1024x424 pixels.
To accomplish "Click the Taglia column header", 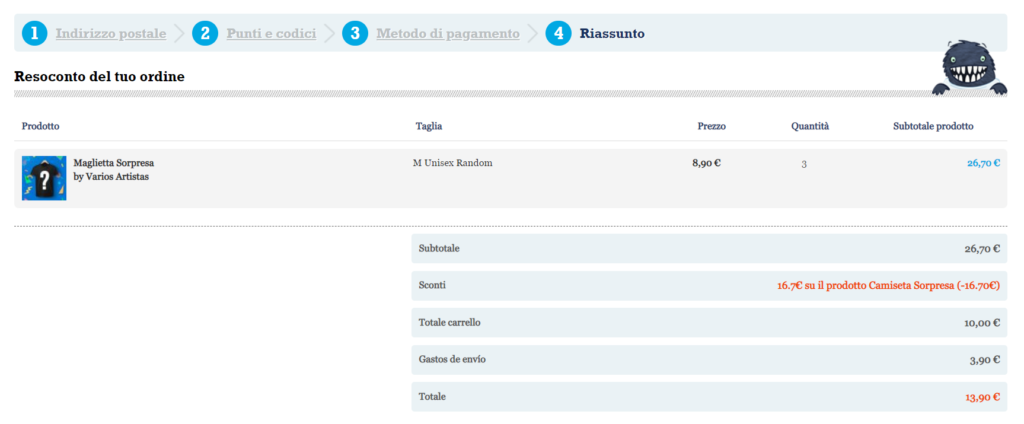I will (429, 126).
